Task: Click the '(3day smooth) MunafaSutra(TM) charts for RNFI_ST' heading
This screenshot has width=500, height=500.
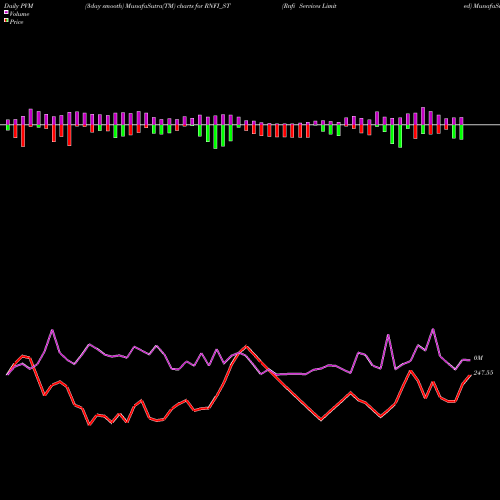Action: click(x=157, y=6)
